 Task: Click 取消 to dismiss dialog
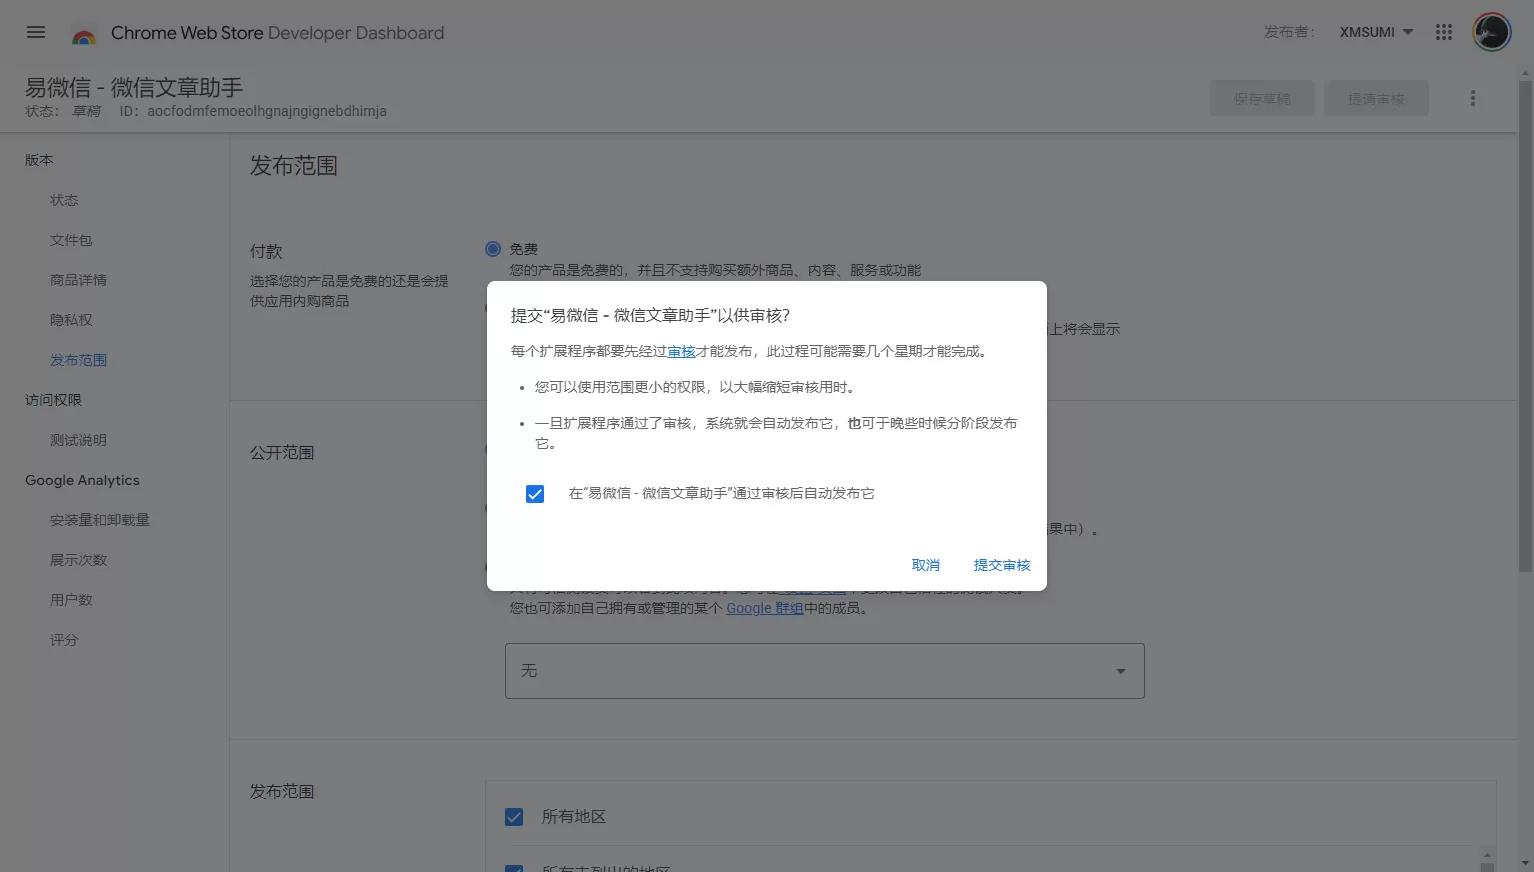click(x=926, y=565)
